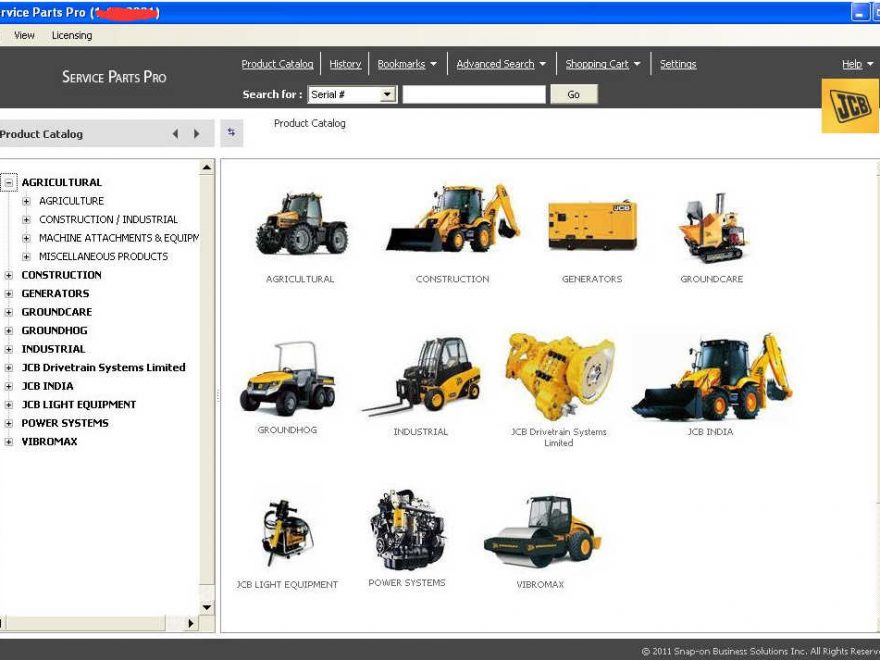This screenshot has height=660, width=880.
Task: Click the sync tree toggle icon
Action: point(231,133)
